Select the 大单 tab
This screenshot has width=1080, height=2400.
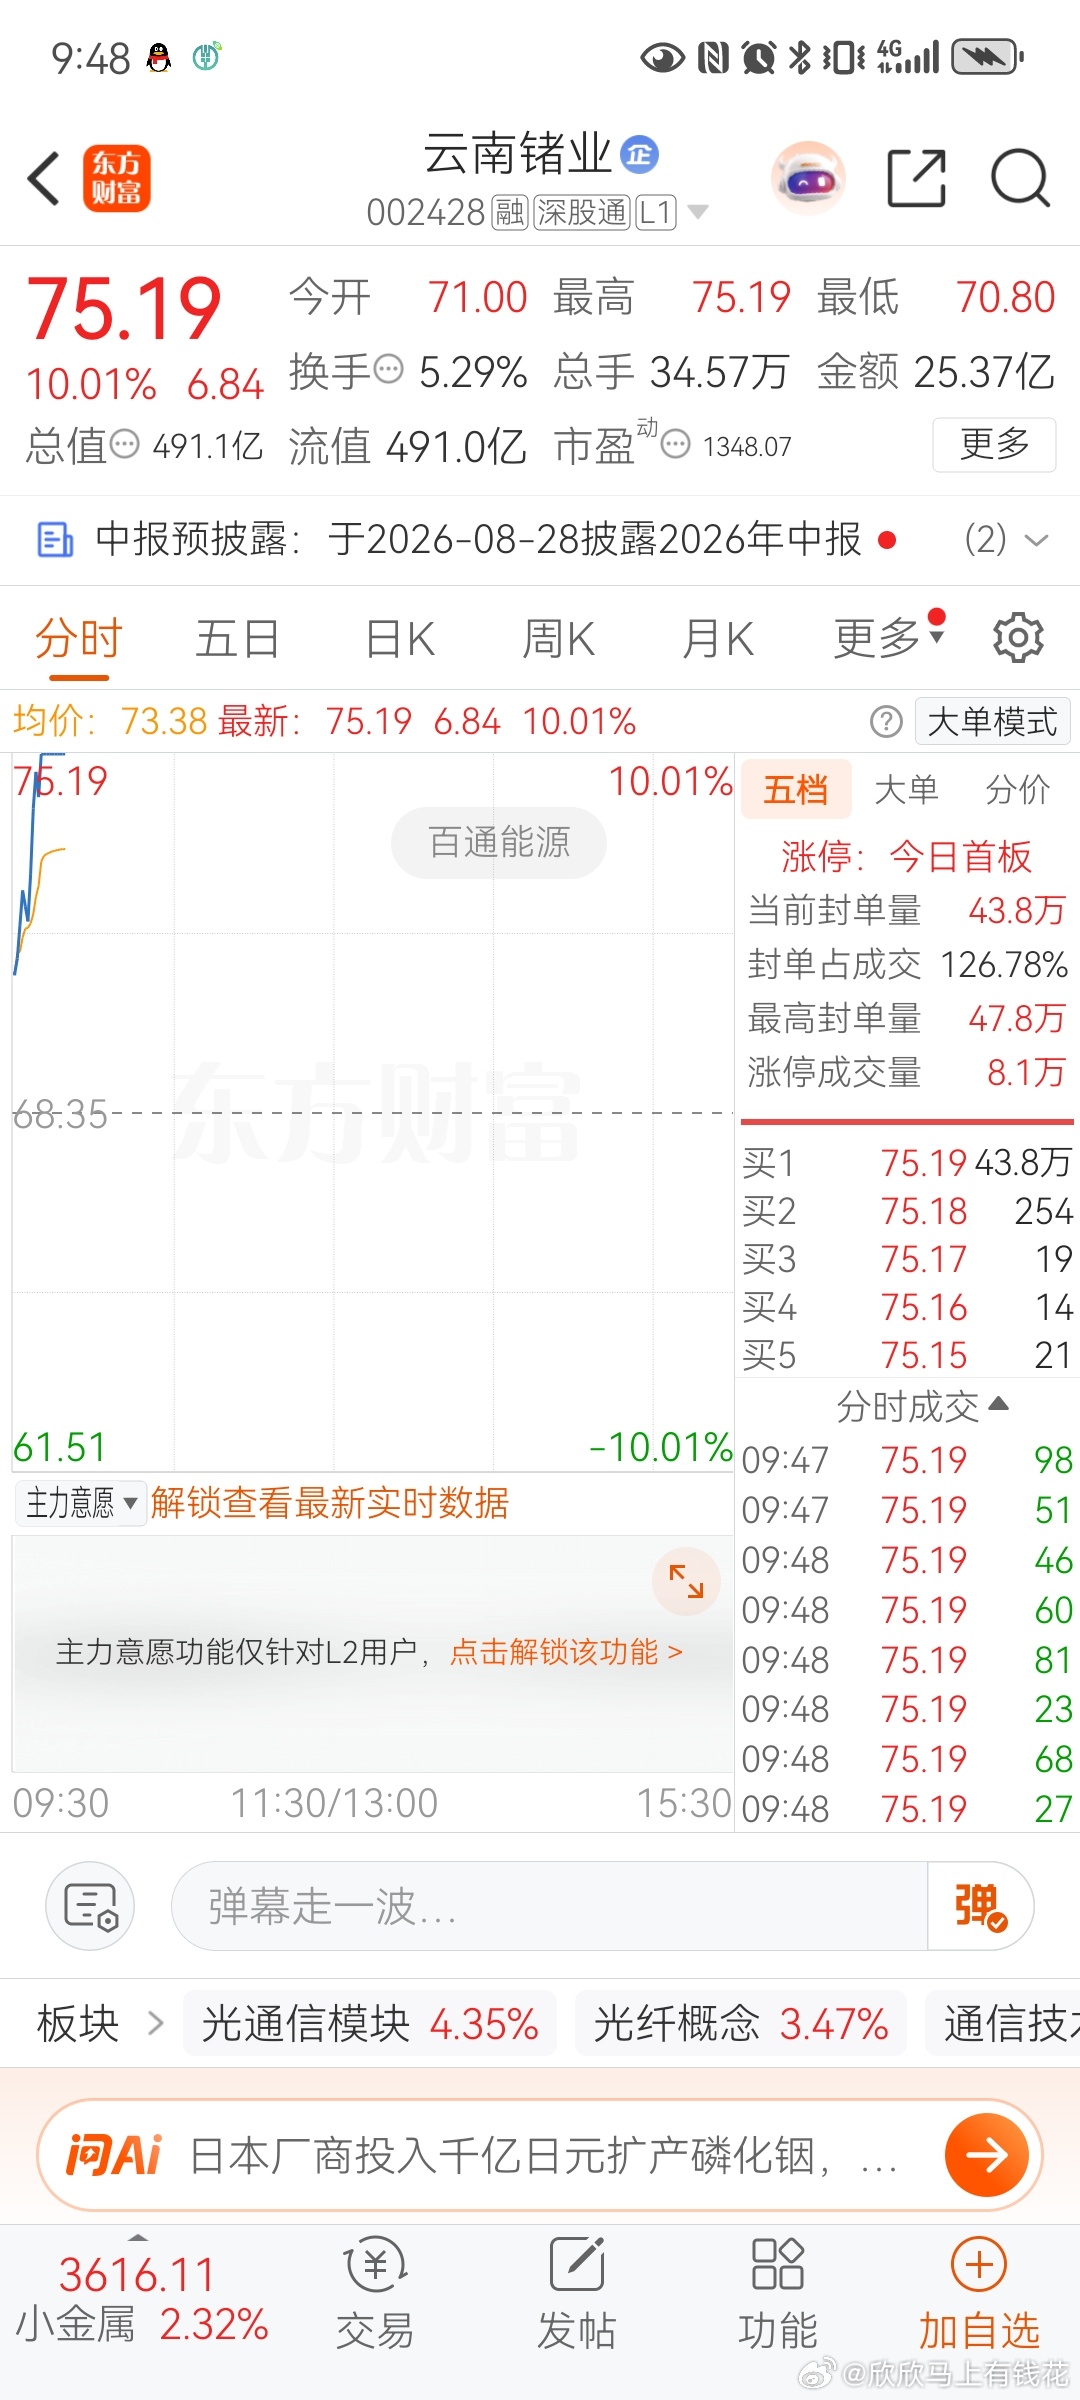906,789
